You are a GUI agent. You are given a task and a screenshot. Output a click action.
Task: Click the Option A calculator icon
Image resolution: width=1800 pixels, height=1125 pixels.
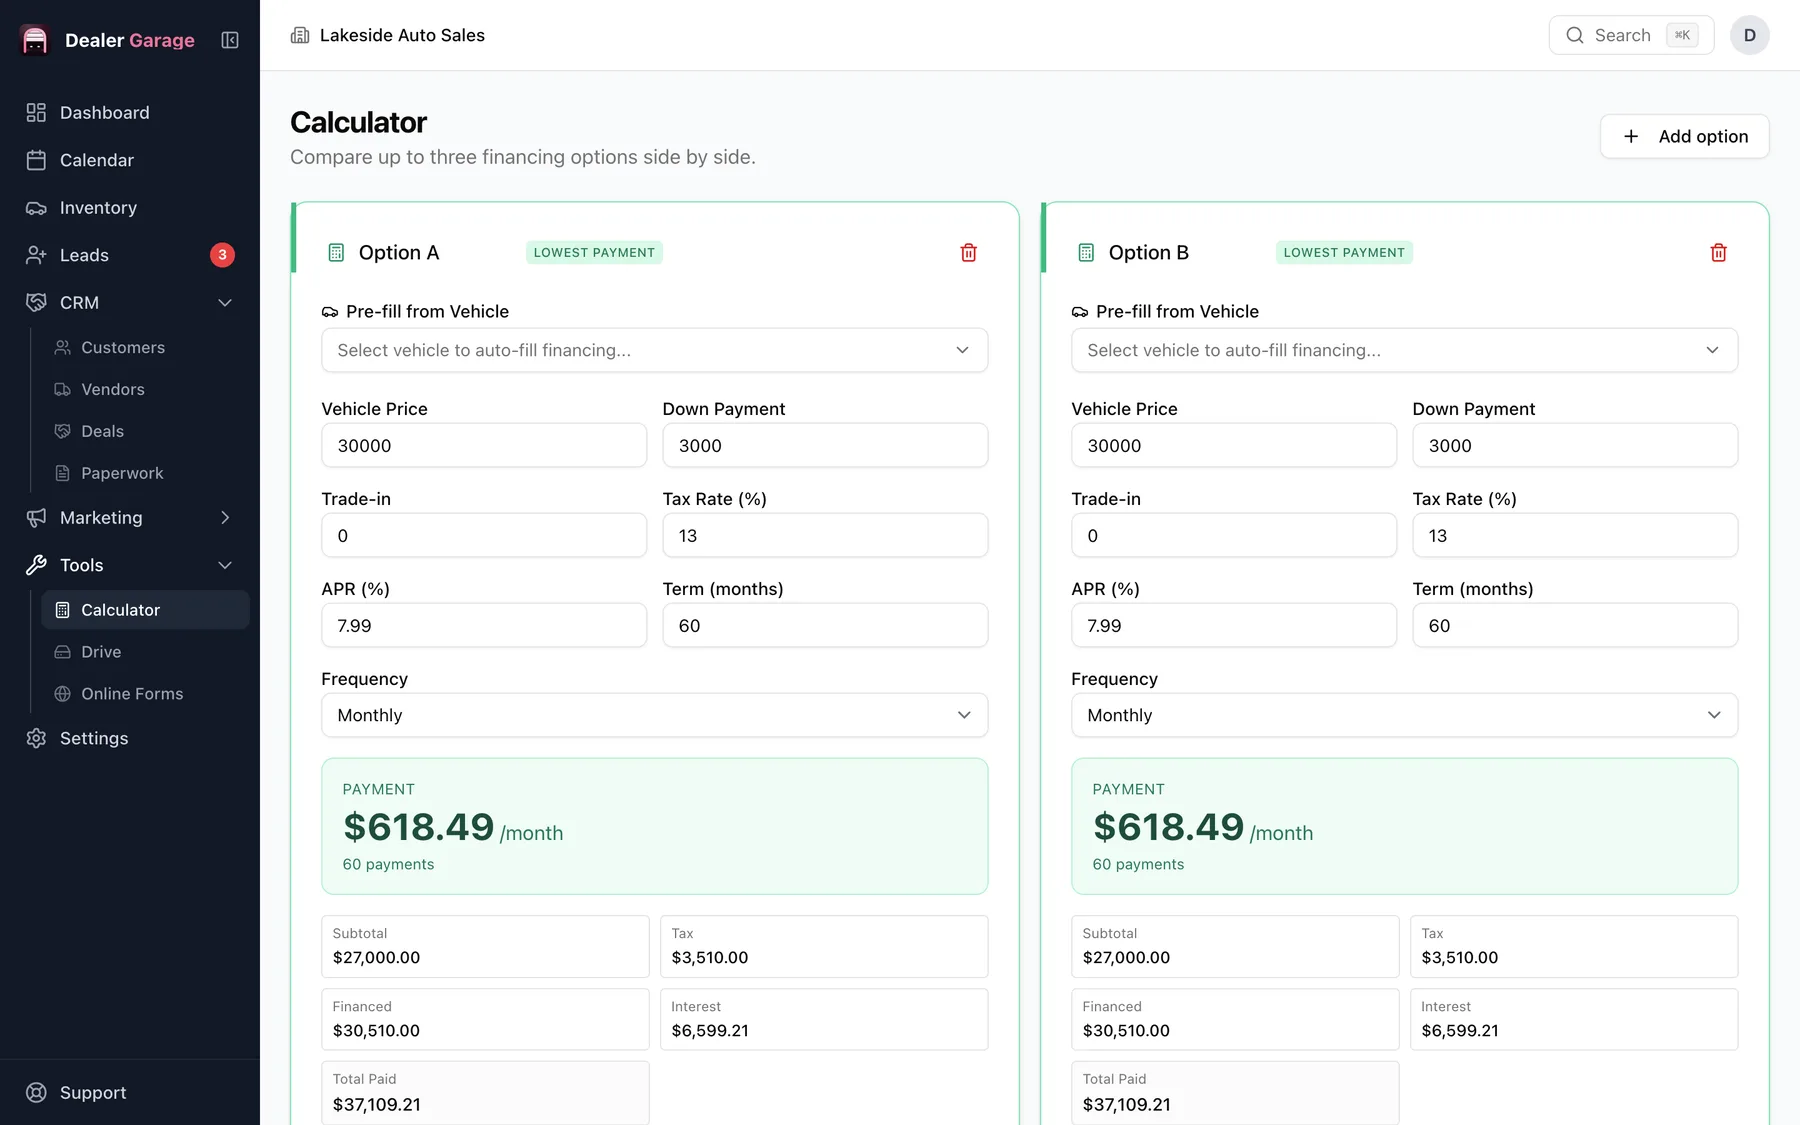point(336,253)
